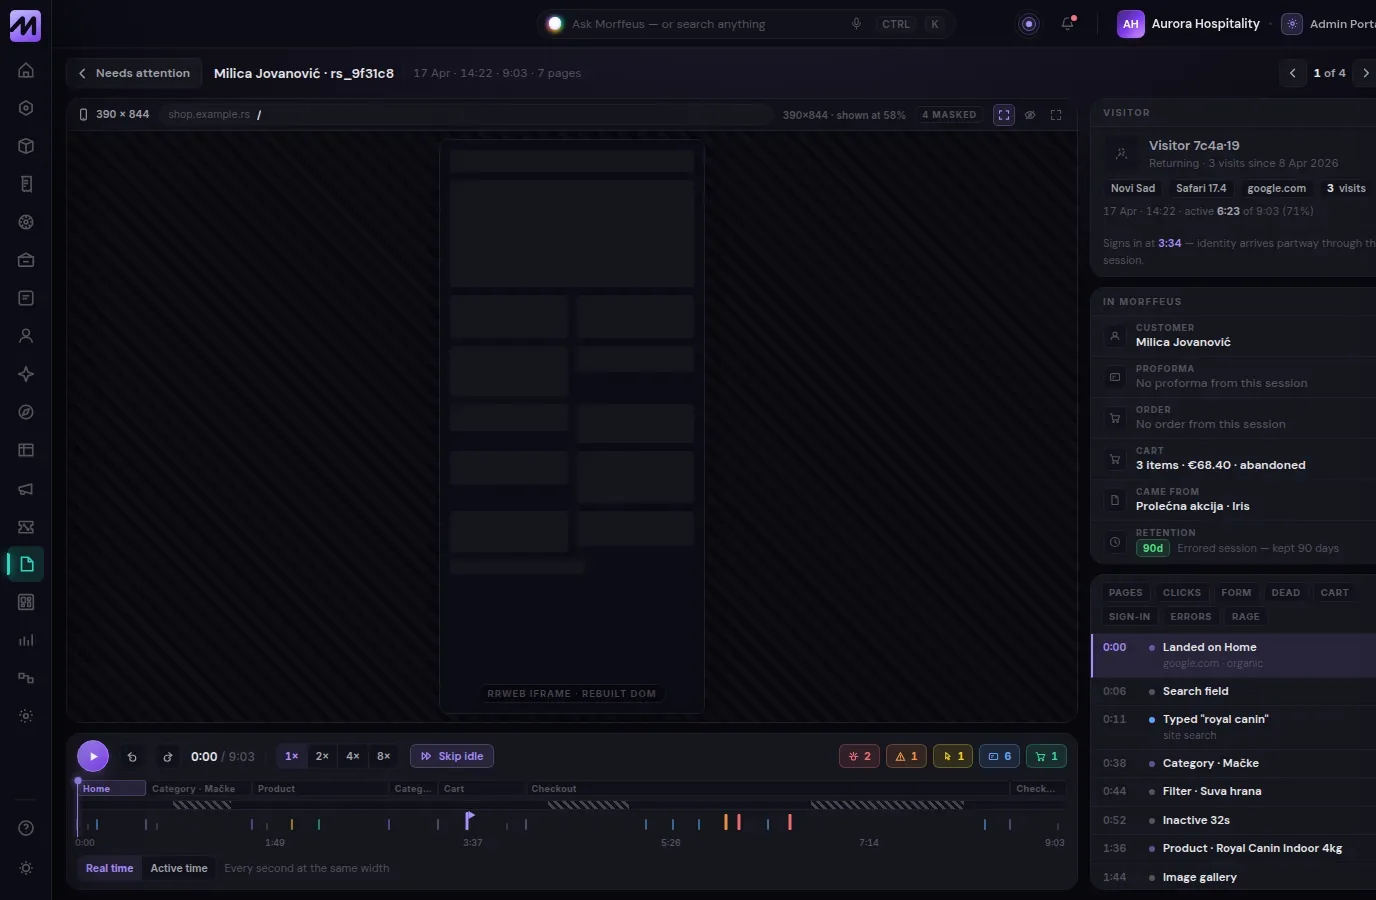Rewind with the skip-back playback icon
The width and height of the screenshot is (1376, 900).
[x=132, y=757]
